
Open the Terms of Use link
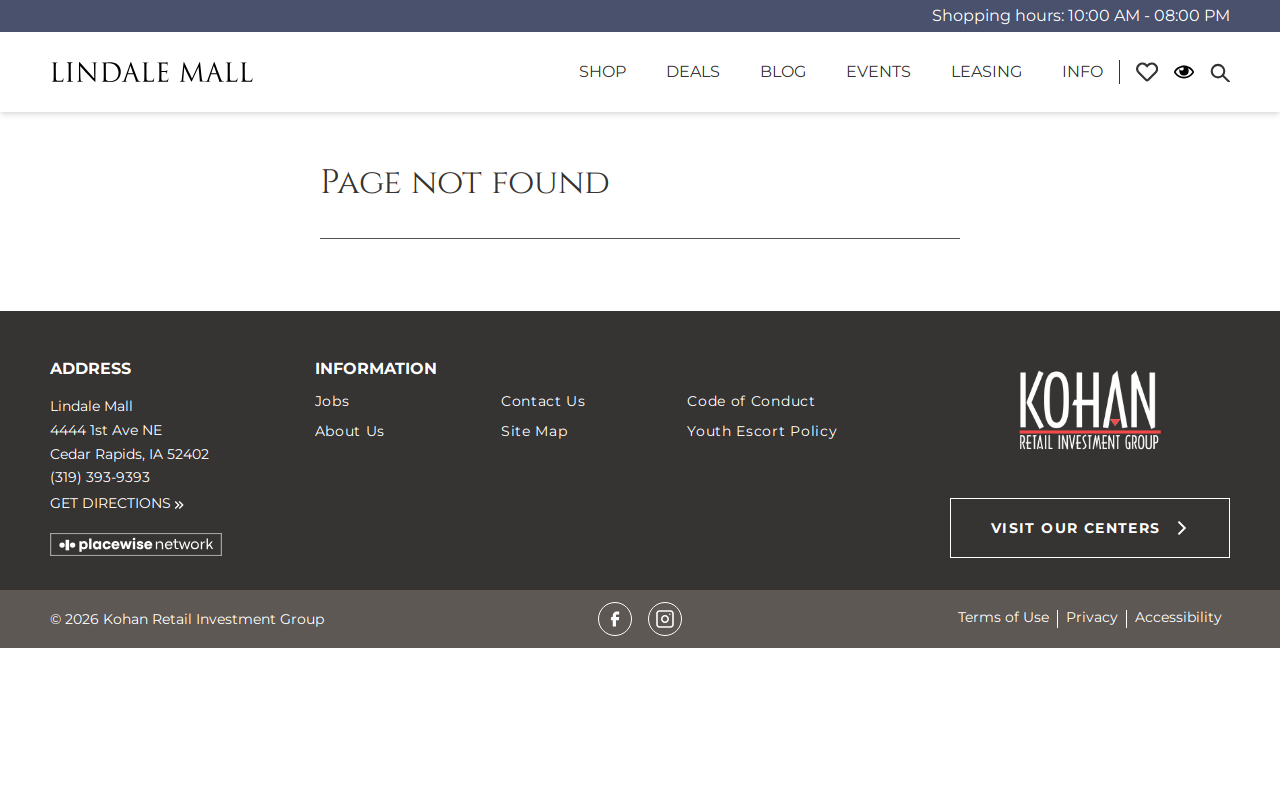1003,617
